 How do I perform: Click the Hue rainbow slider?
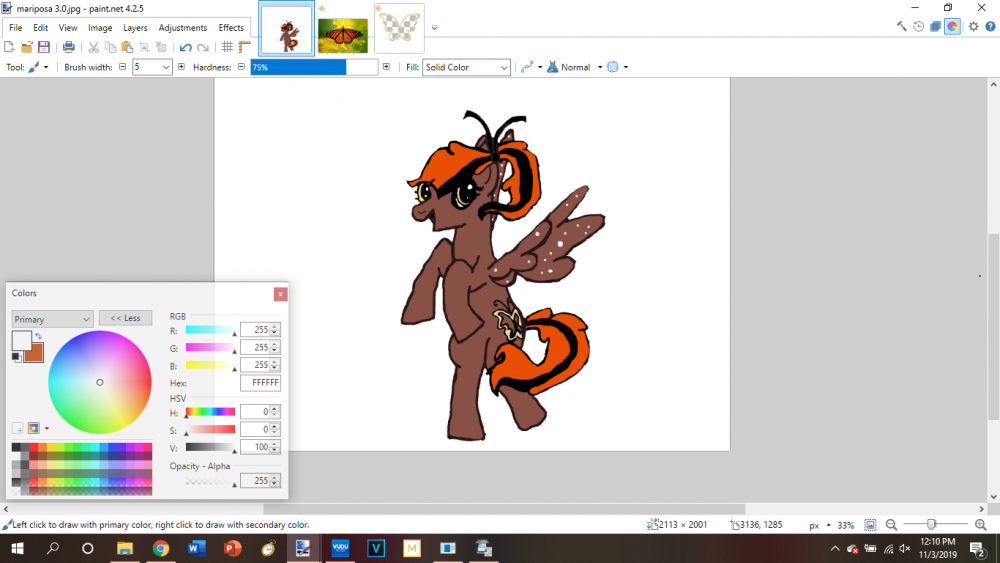point(210,412)
